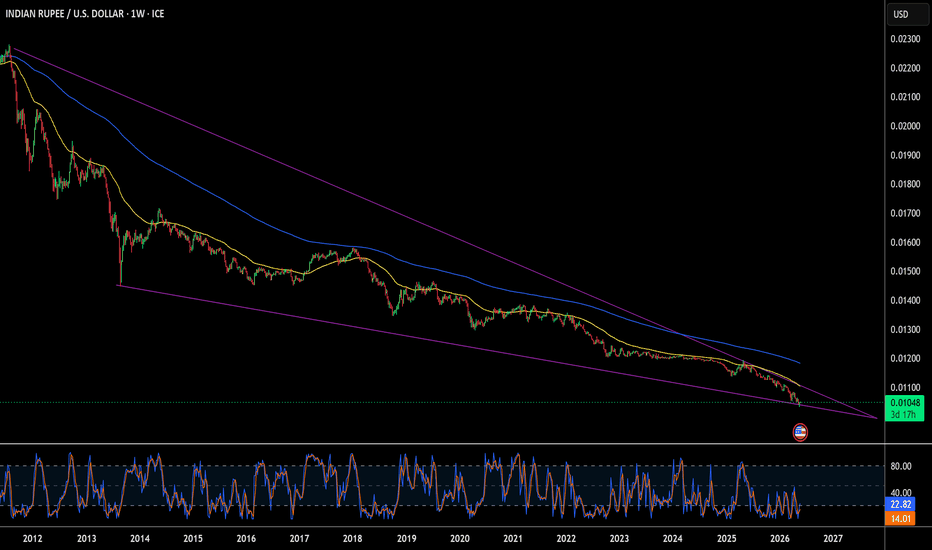Click the 40.00 oscillator scale label
Image resolution: width=932 pixels, height=550 pixels.
(900, 492)
